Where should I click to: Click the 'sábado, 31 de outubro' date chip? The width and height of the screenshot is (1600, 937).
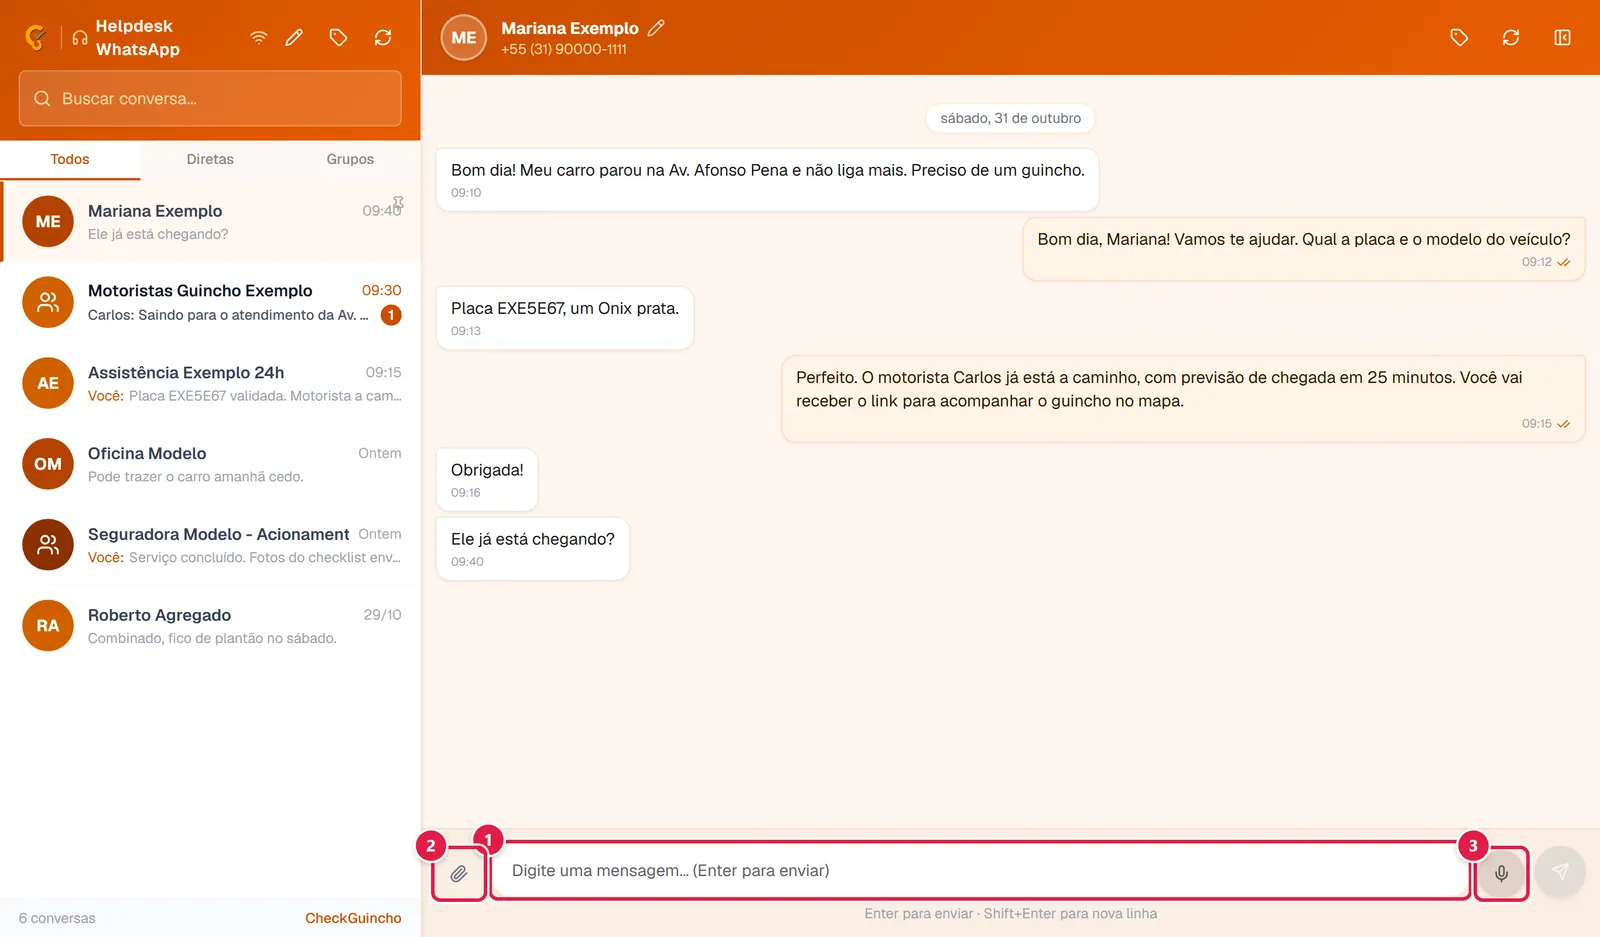(1010, 118)
